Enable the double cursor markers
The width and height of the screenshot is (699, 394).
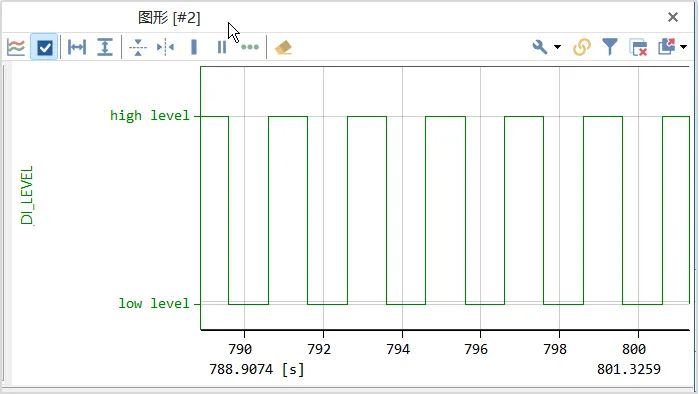tap(222, 47)
